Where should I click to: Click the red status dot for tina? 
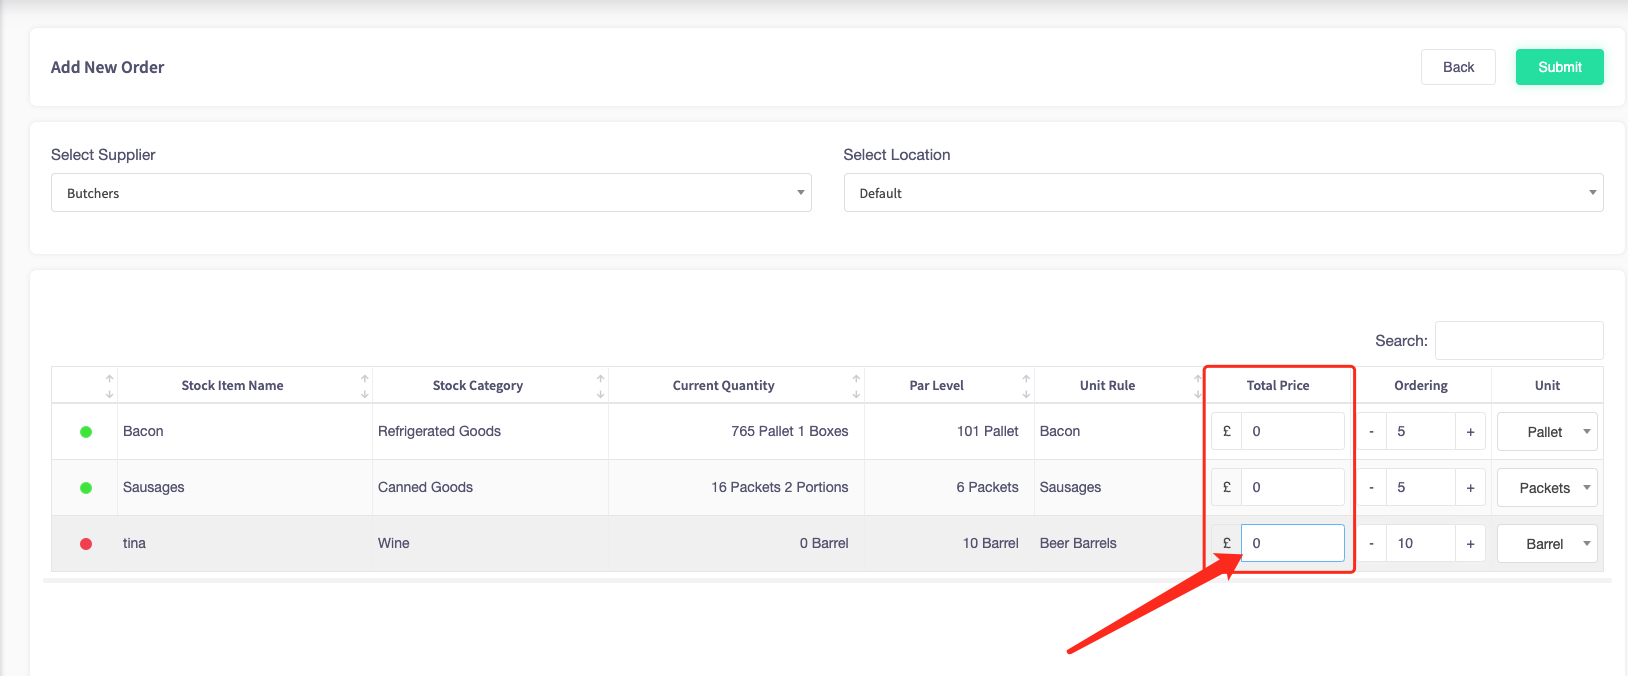pyautogui.click(x=86, y=544)
